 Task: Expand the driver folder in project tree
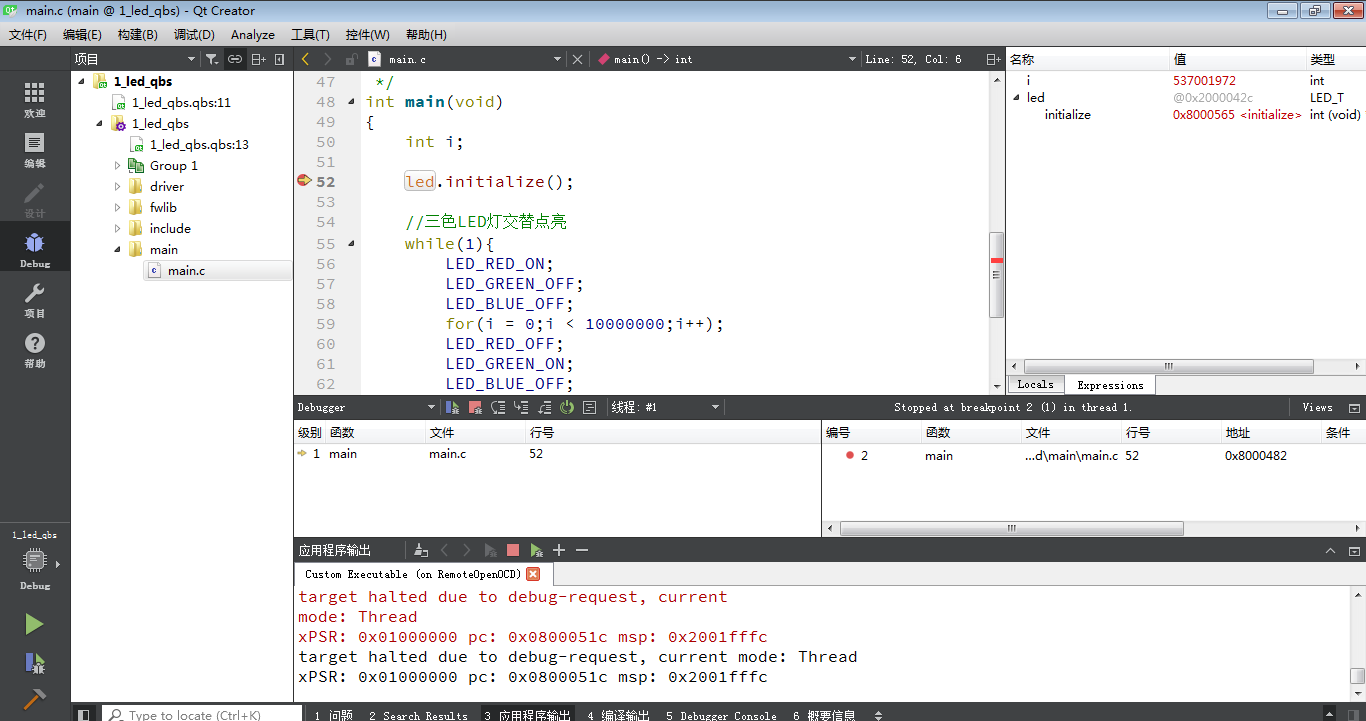tap(117, 186)
